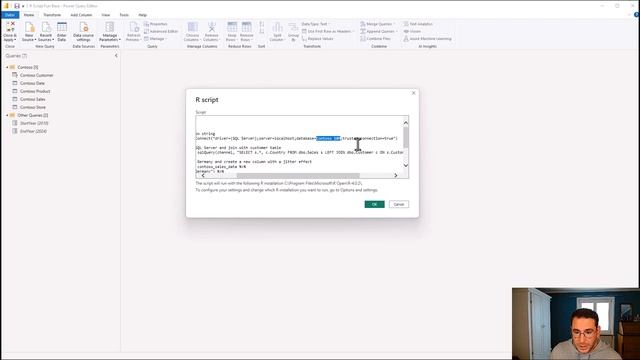
Task: Click the Enter Data icon
Action: 62,27
